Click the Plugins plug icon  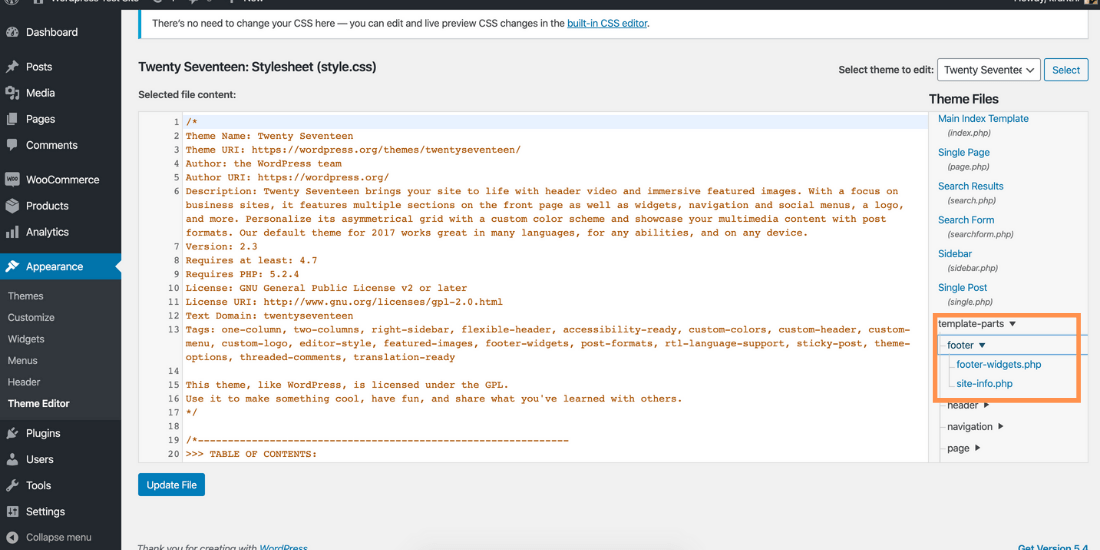(x=12, y=434)
